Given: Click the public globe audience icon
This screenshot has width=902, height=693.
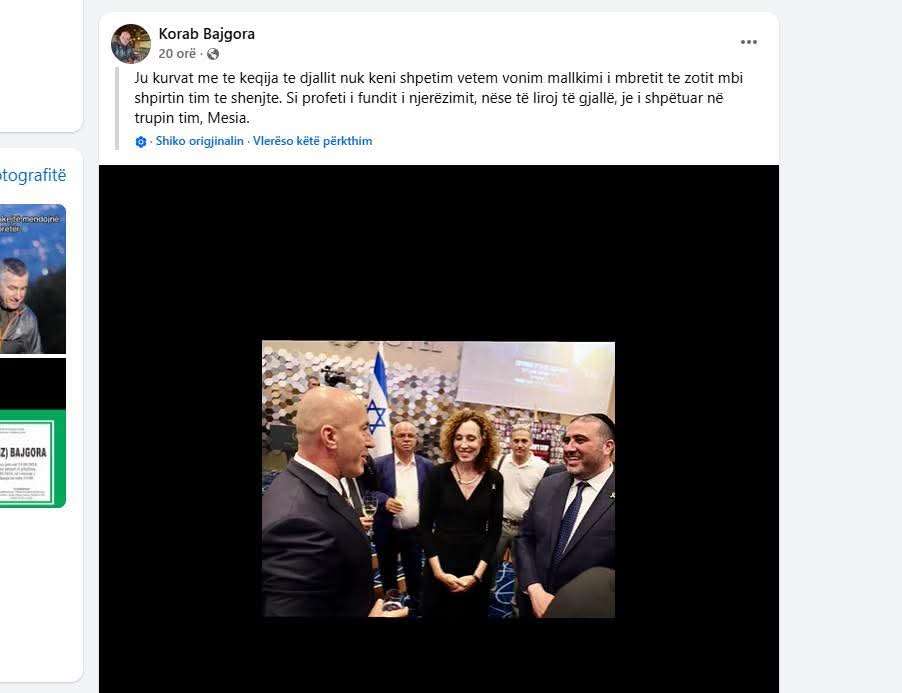Looking at the screenshot, I should click(213, 54).
